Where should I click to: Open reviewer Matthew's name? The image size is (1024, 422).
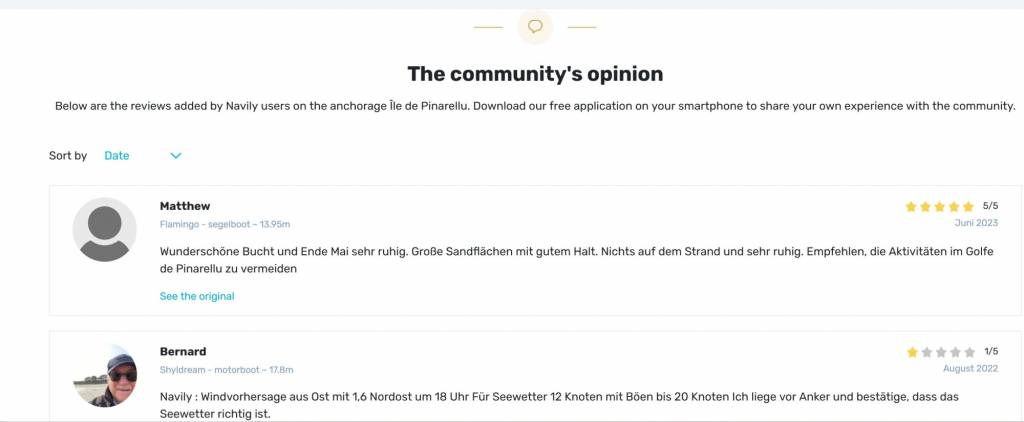coord(185,206)
